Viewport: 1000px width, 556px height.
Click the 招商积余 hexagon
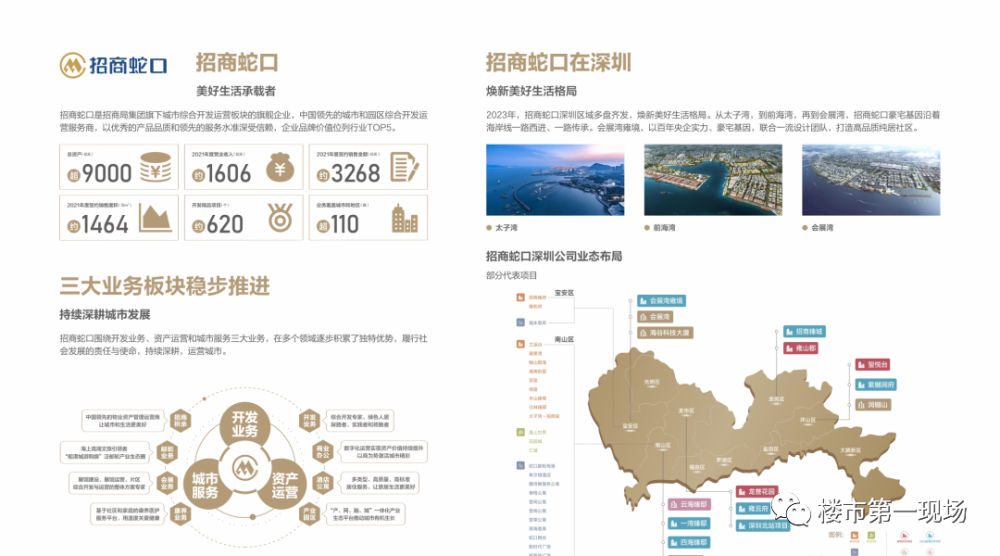(180, 420)
